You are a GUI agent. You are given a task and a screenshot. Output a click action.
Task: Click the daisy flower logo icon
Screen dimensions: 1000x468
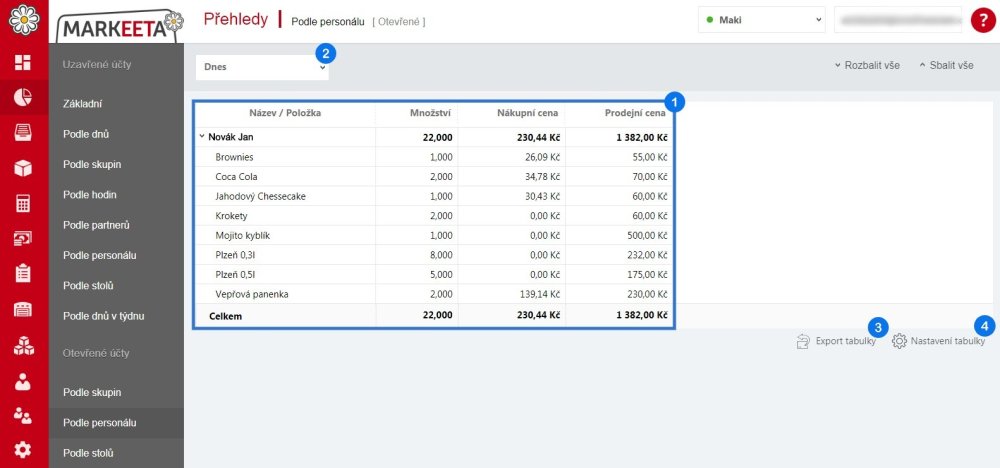(x=24, y=19)
